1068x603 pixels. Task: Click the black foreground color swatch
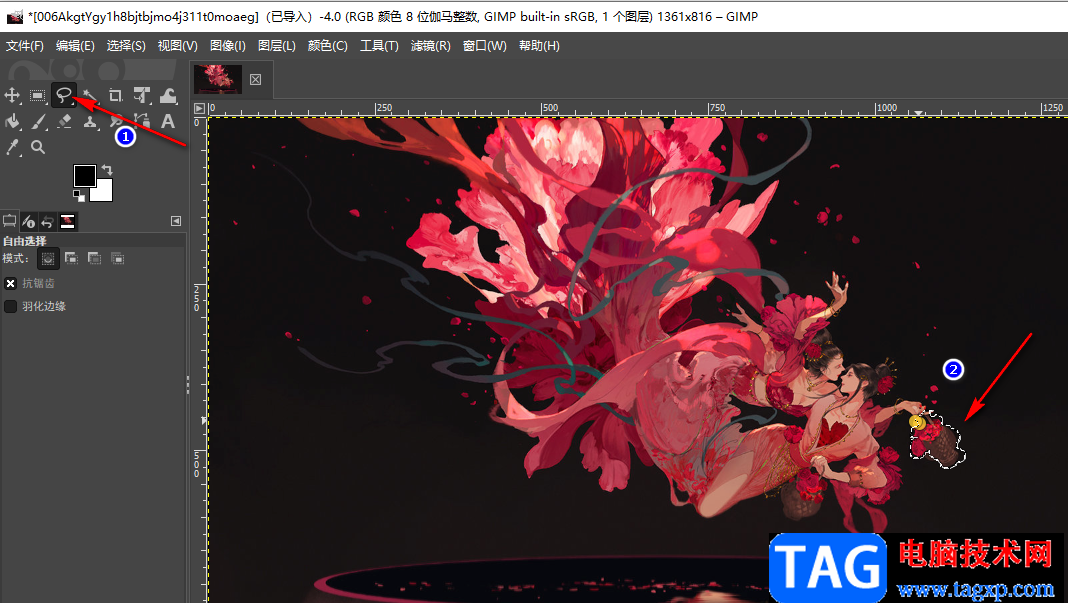[83, 175]
